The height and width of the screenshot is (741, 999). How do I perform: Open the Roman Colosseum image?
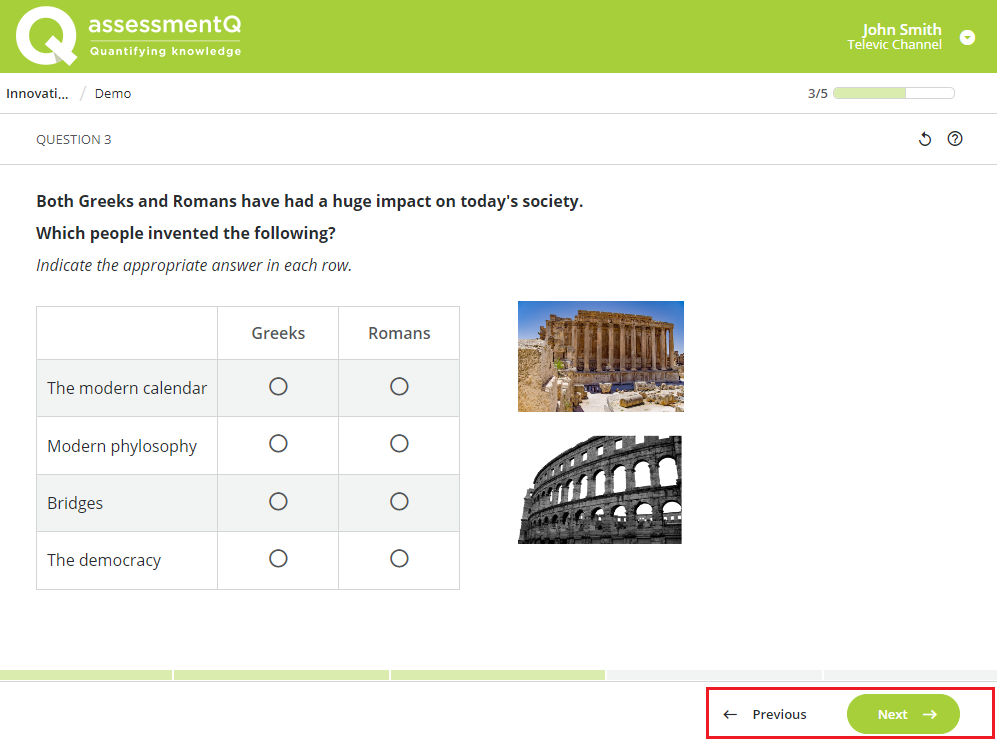(600, 489)
